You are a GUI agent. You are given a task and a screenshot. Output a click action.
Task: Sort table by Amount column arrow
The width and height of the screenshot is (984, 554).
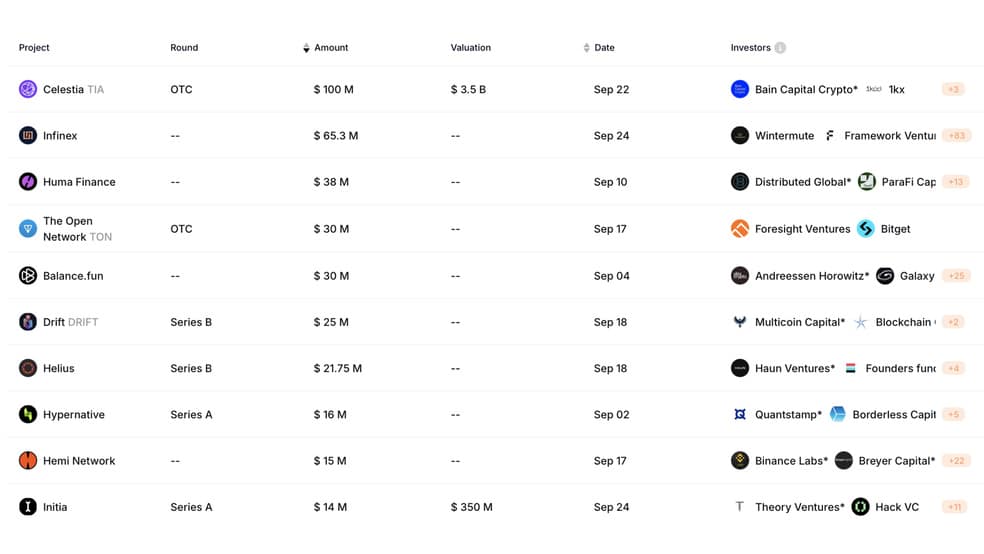(x=306, y=48)
